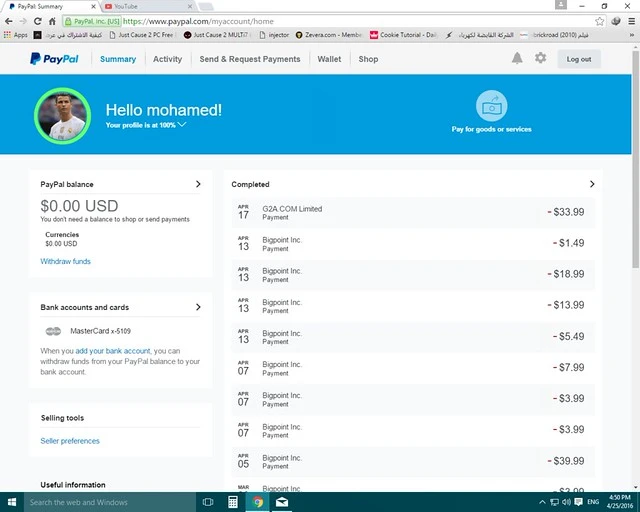Click the taskbar clock showing 4:50 PM
The height and width of the screenshot is (512, 640).
coord(620,502)
